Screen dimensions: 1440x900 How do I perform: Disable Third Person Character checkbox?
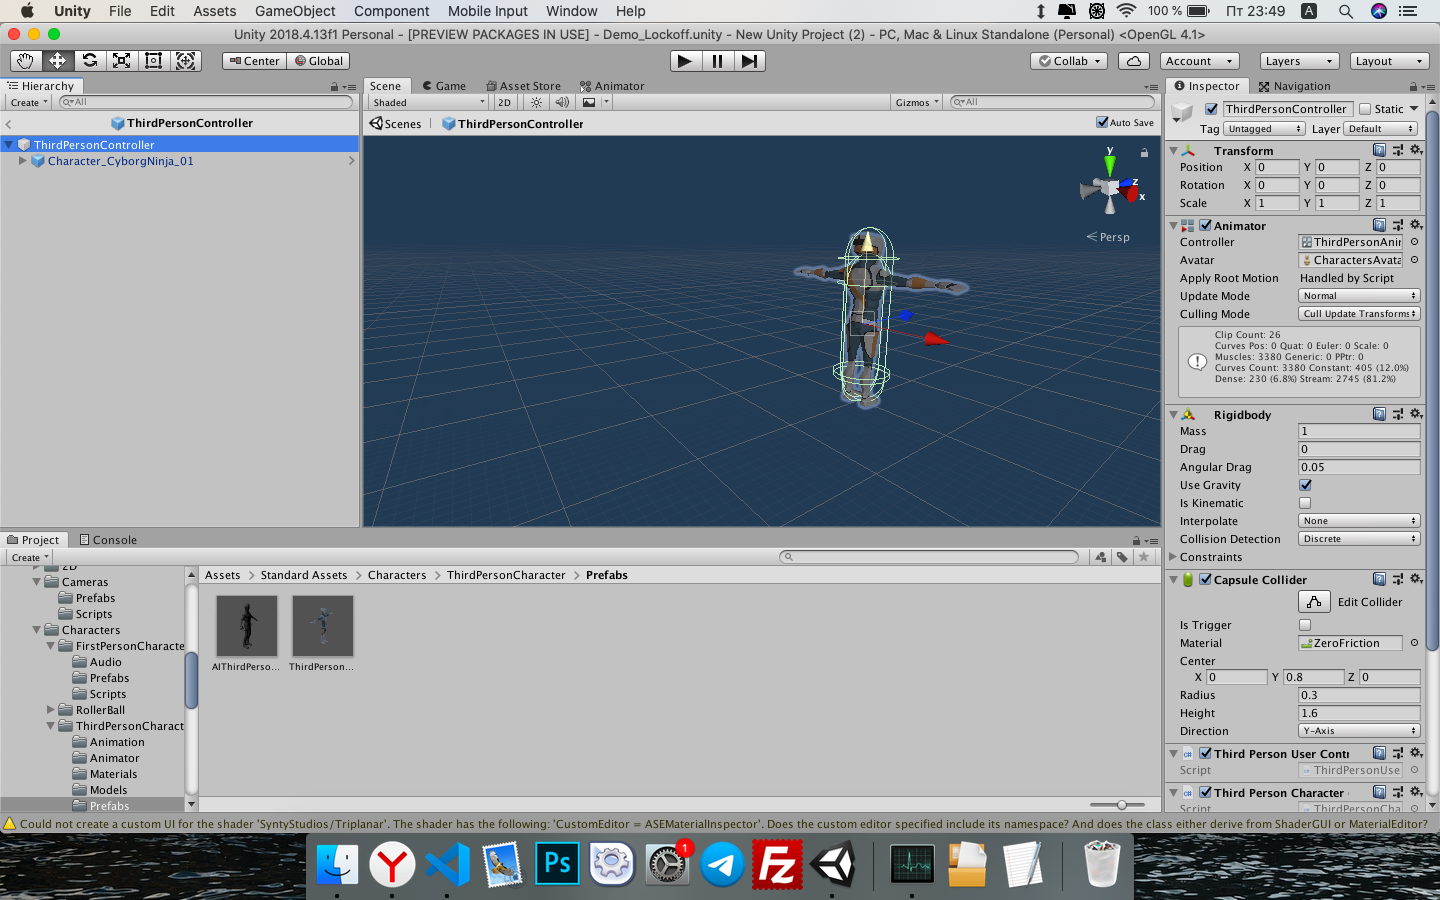pyautogui.click(x=1205, y=792)
